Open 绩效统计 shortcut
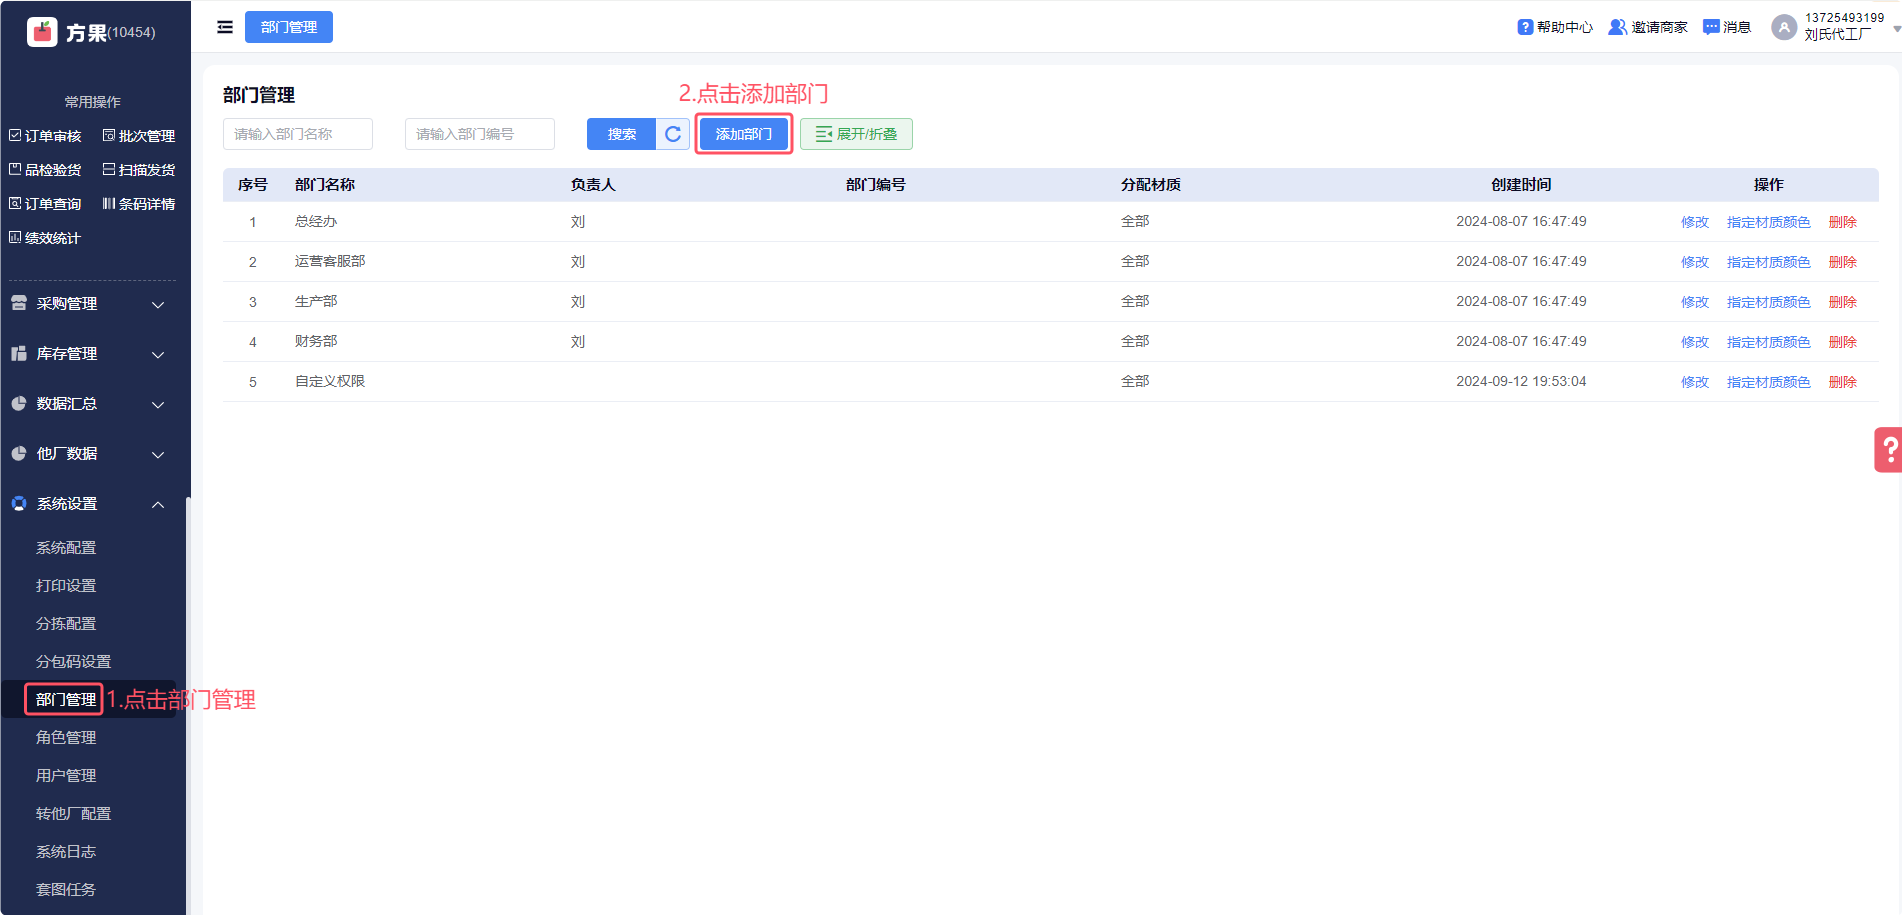Viewport: 1902px width, 915px height. point(44,238)
